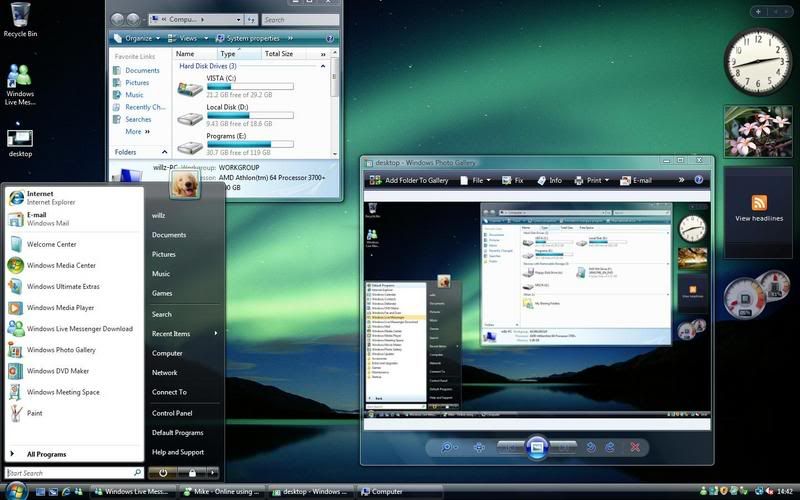Viewport: 800px width, 500px height.
Task: Open Windows Ultimate Extras in Start menu
Action: (x=73, y=287)
